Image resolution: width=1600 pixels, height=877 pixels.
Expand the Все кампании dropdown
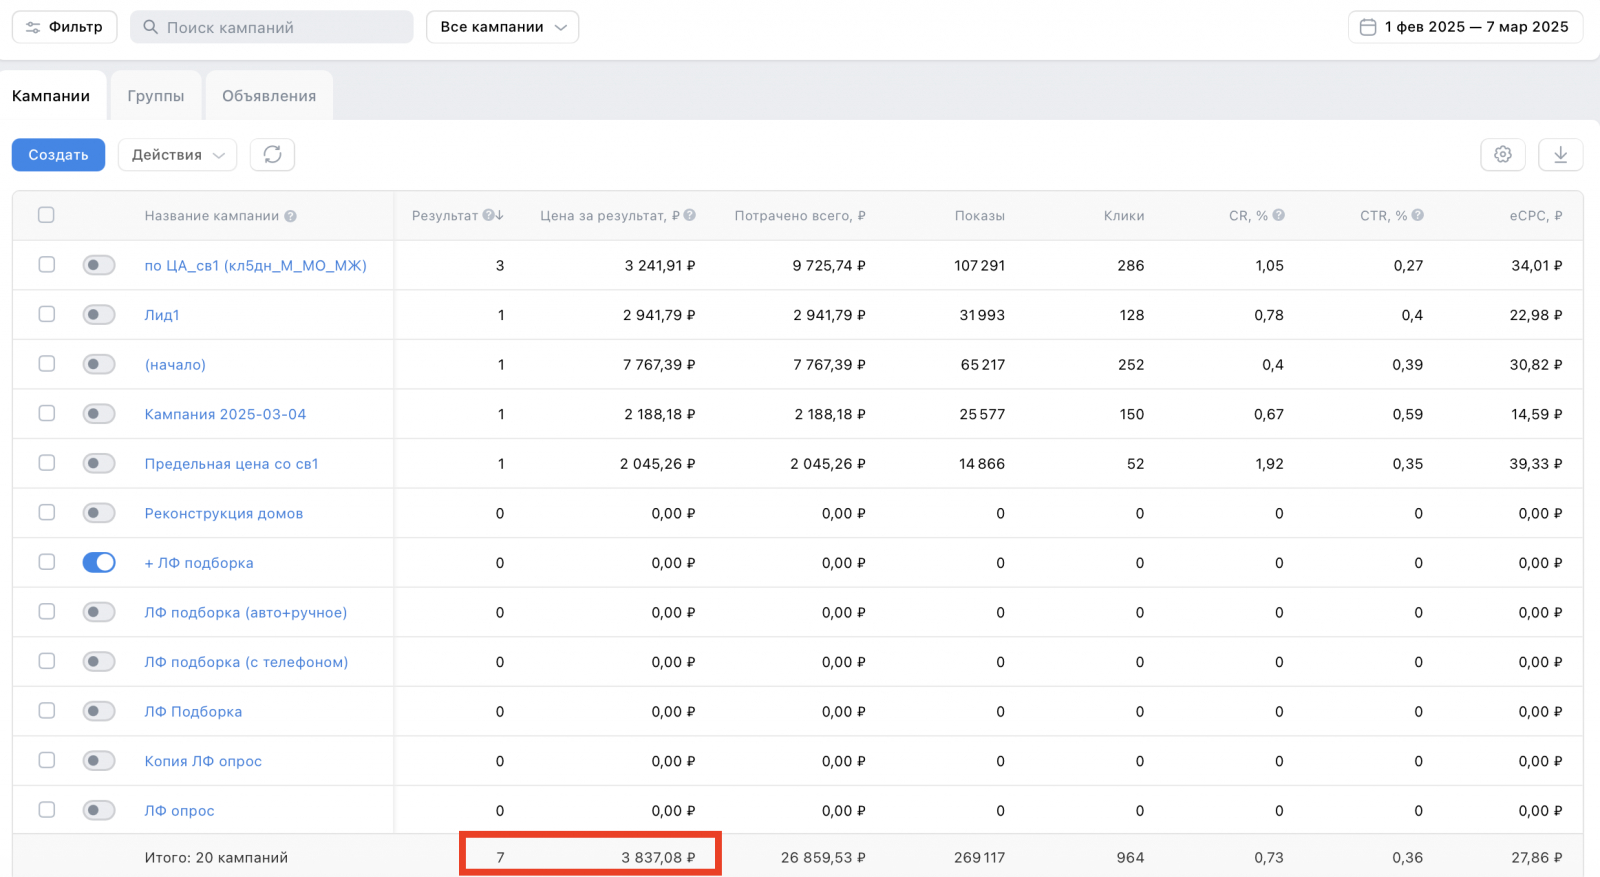pyautogui.click(x=502, y=27)
